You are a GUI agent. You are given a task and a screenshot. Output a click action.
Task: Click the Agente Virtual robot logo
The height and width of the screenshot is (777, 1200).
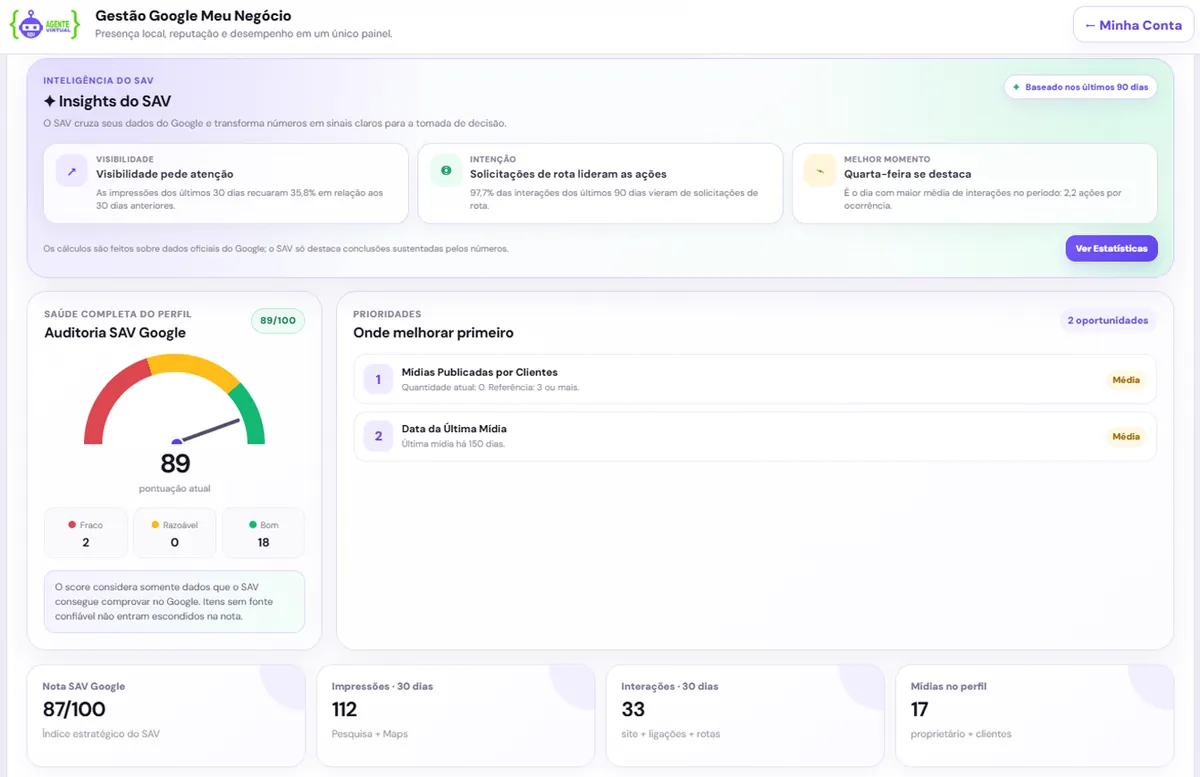pyautogui.click(x=44, y=25)
